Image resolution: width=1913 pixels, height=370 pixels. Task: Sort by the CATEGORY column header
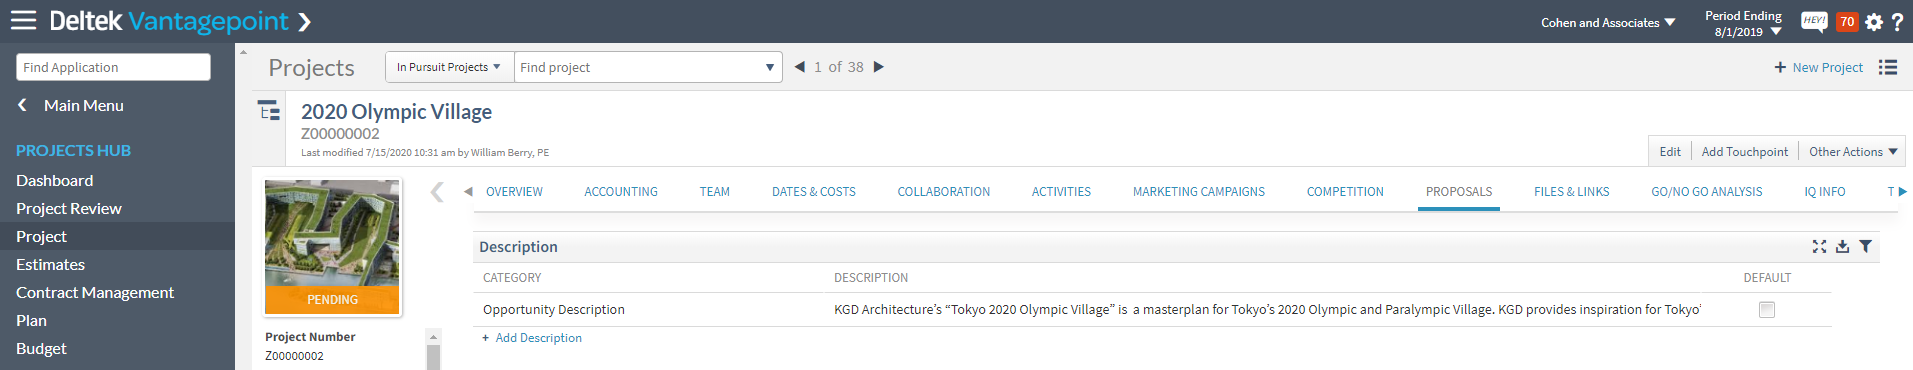(512, 278)
